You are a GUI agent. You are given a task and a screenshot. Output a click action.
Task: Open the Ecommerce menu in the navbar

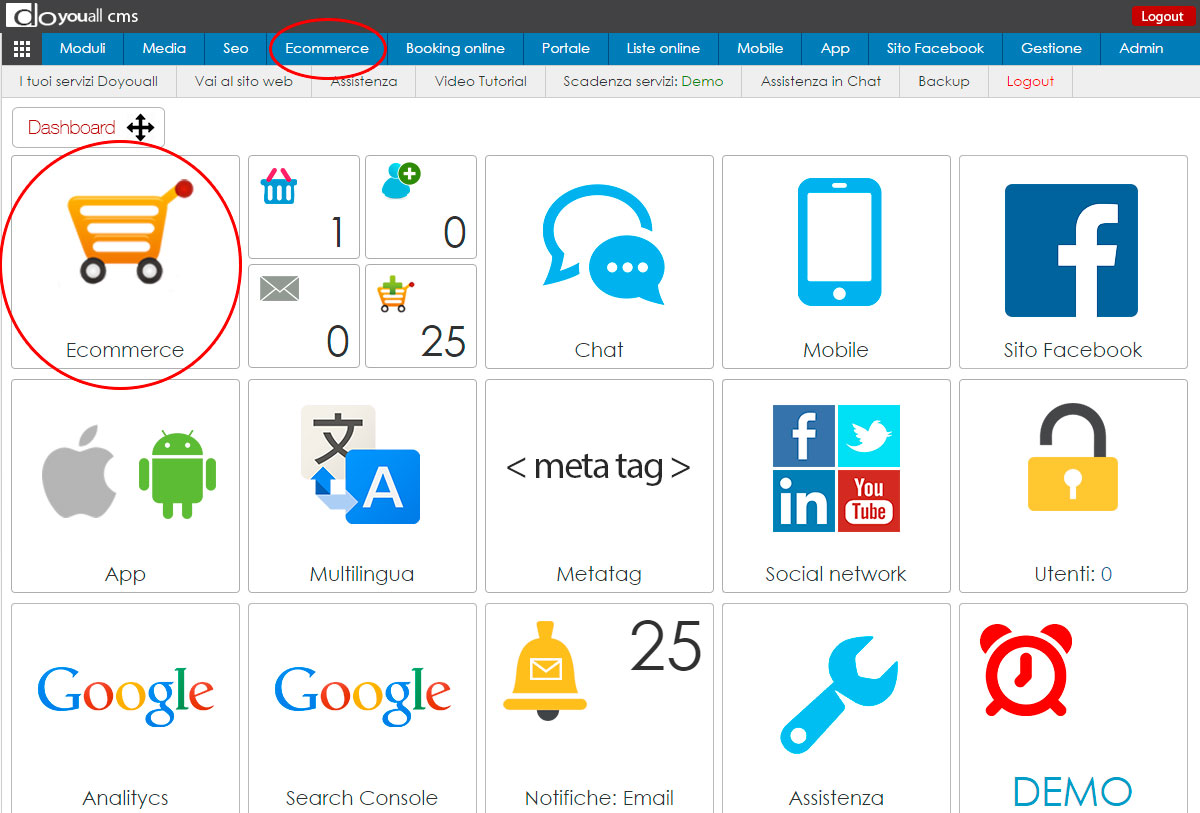pyautogui.click(x=327, y=48)
